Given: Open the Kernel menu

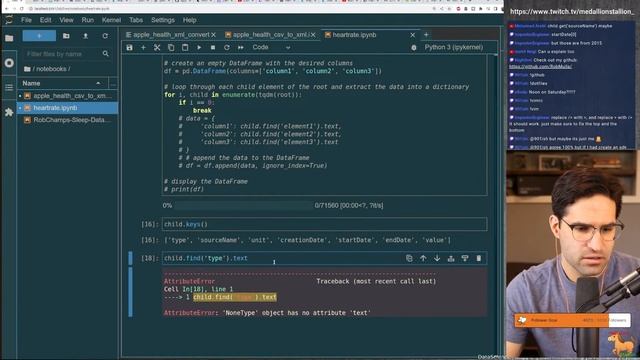Looking at the screenshot, I should (111, 20).
